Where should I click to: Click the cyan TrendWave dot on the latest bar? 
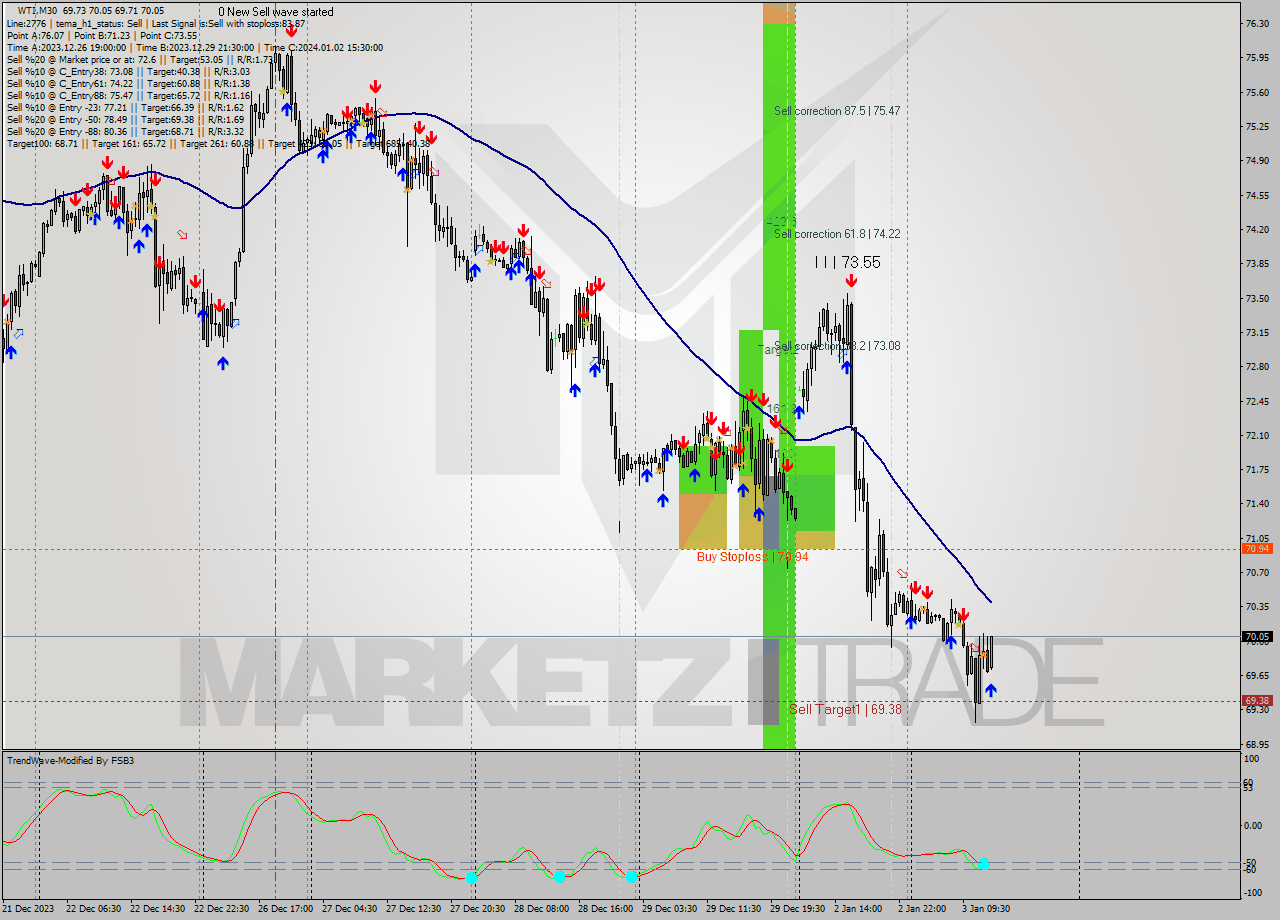point(983,863)
